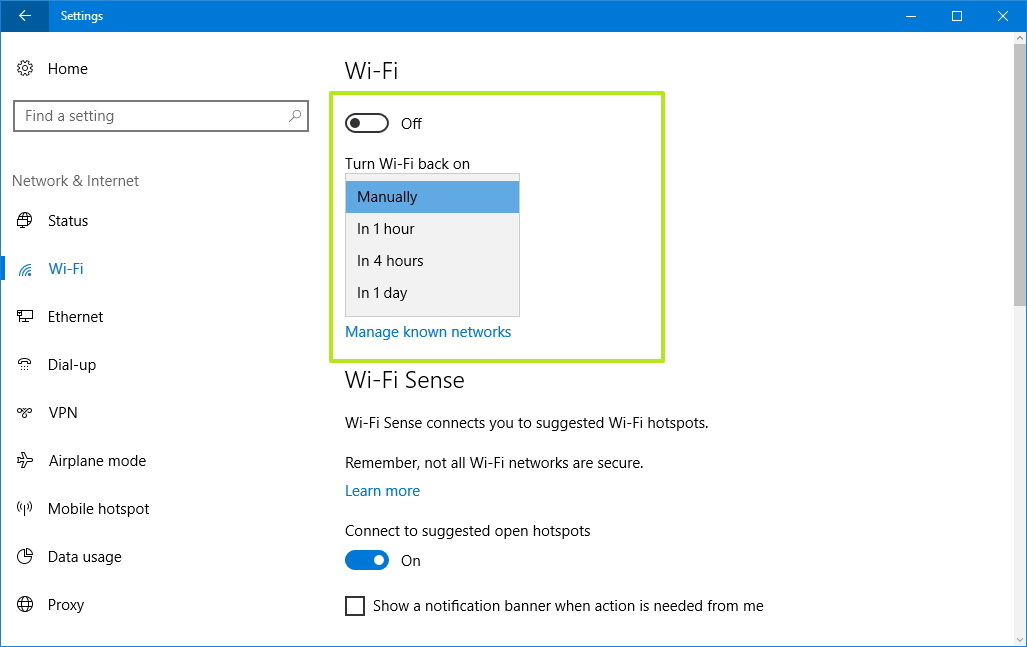1027x647 pixels.
Task: Click the back arrow in Settings title bar
Action: pos(24,16)
